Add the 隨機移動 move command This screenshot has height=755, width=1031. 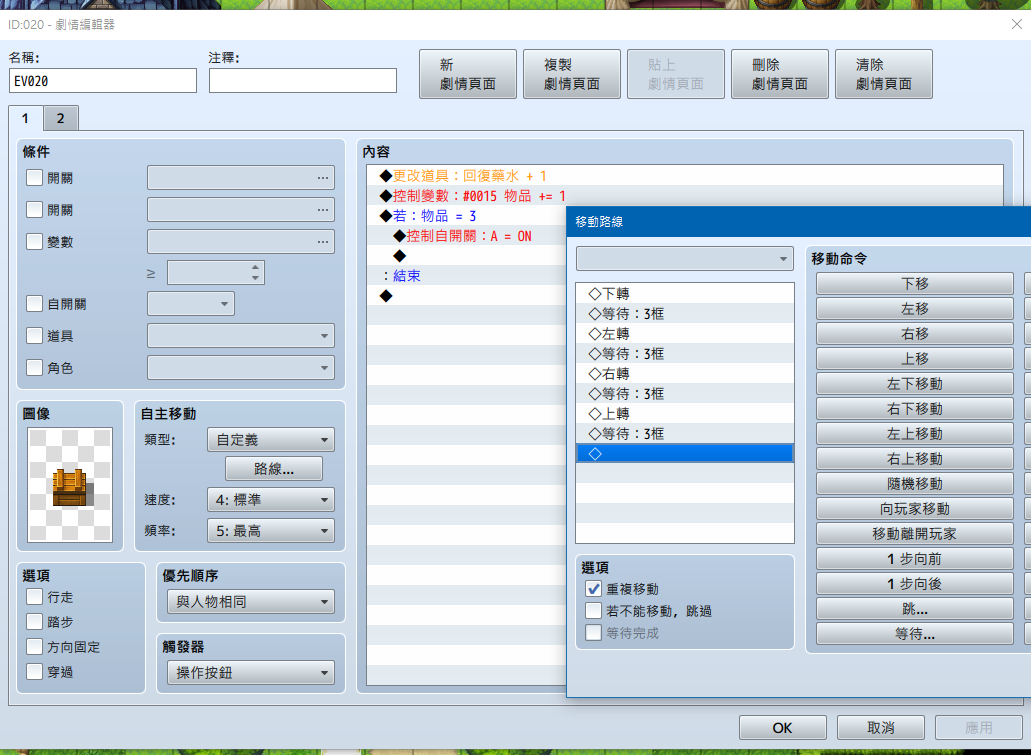915,483
